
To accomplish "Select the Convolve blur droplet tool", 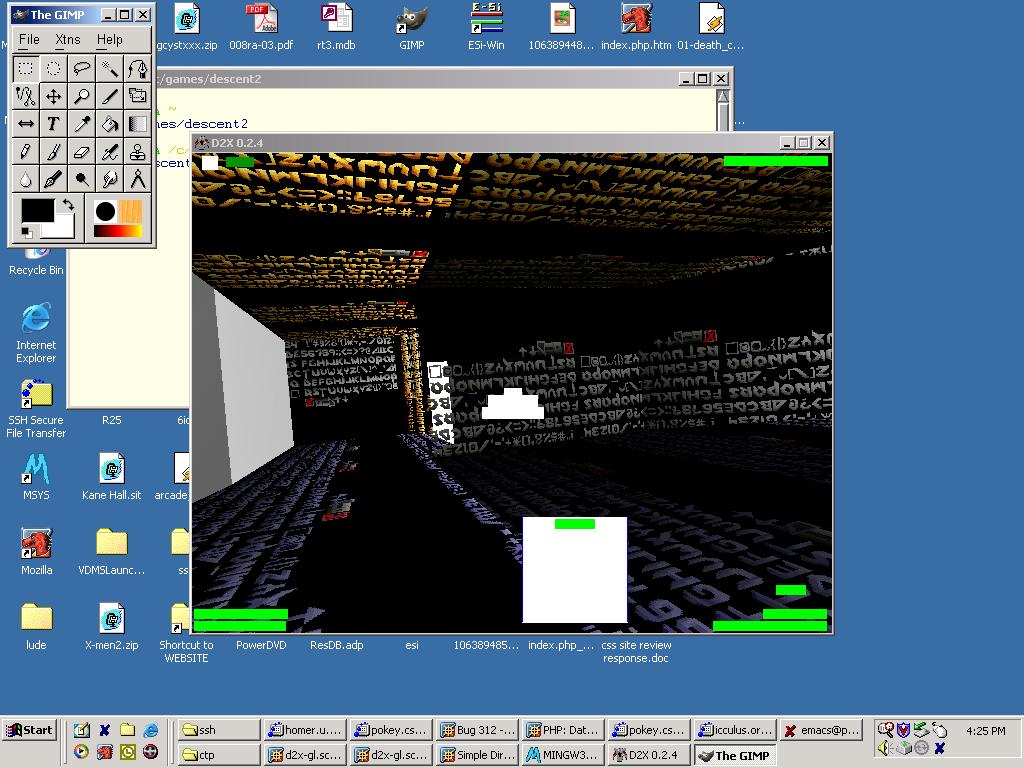I will point(25,179).
